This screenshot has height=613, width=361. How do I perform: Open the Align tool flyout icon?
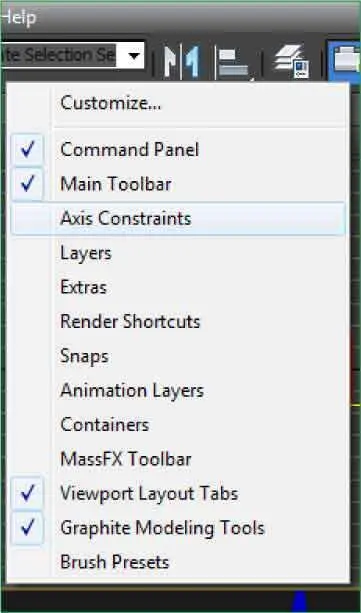(234, 63)
